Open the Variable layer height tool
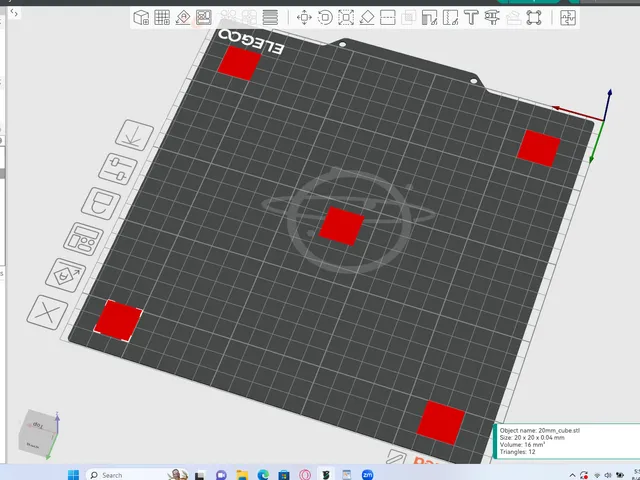This screenshot has height=480, width=640. coord(270,18)
